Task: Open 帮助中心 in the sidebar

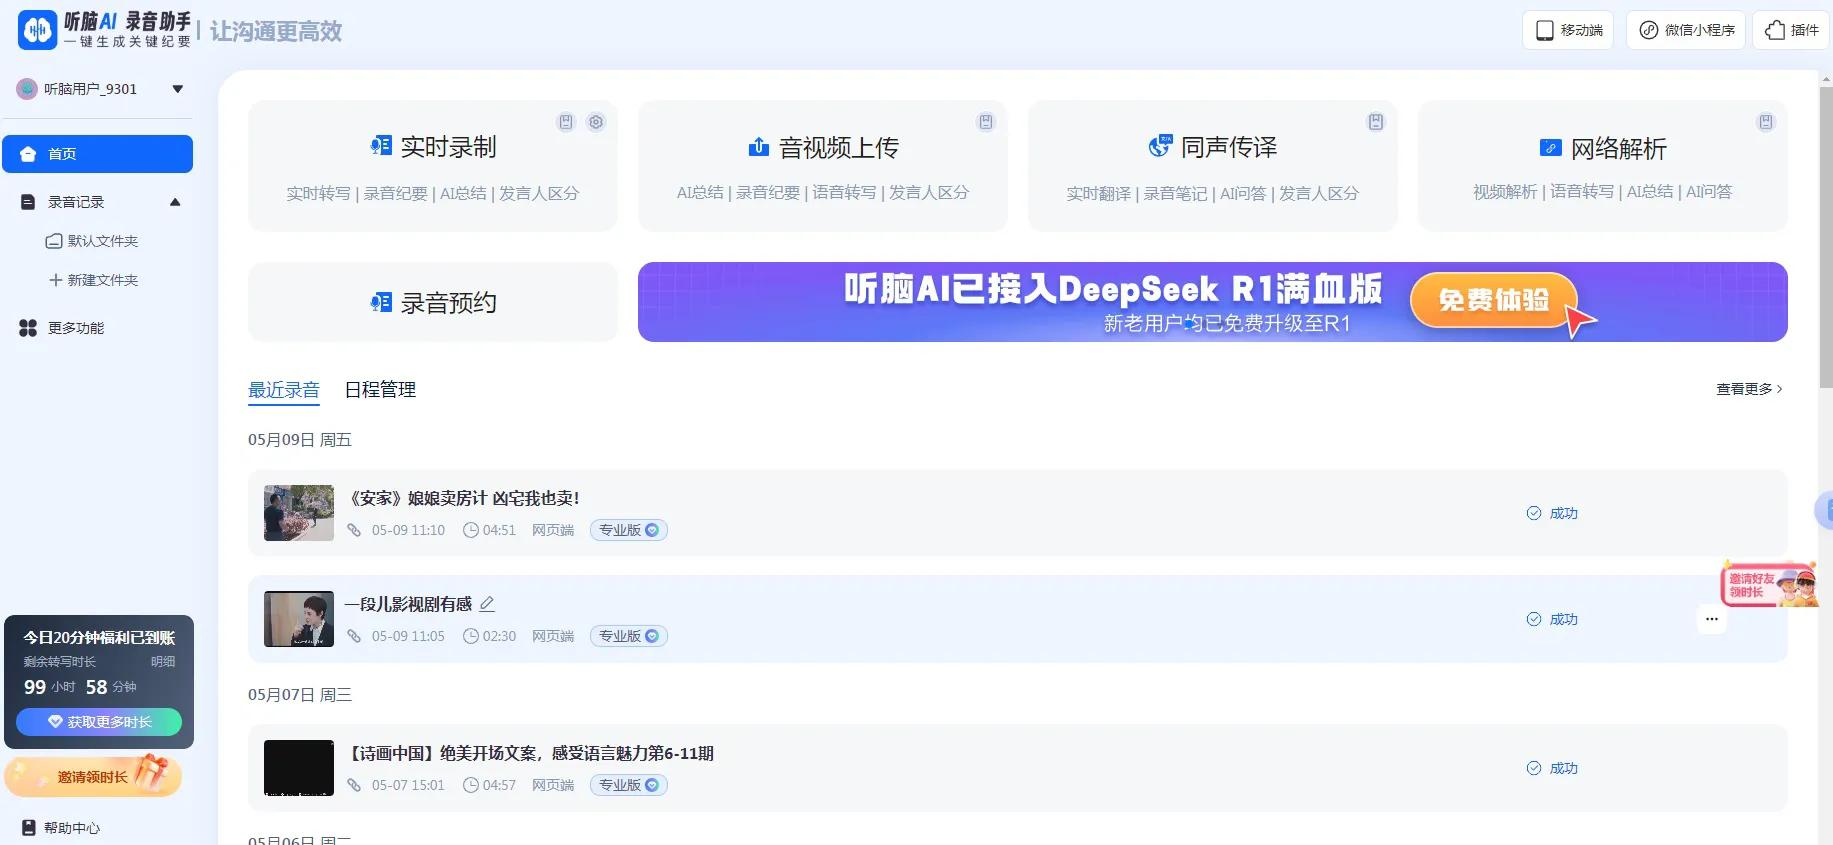Action: pyautogui.click(x=71, y=828)
